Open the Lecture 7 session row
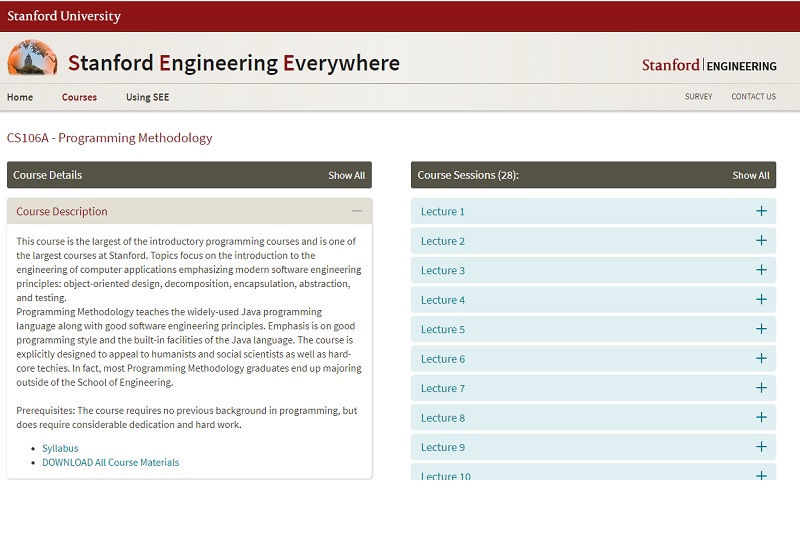Screen dimensions: 800x551 click(x=593, y=388)
